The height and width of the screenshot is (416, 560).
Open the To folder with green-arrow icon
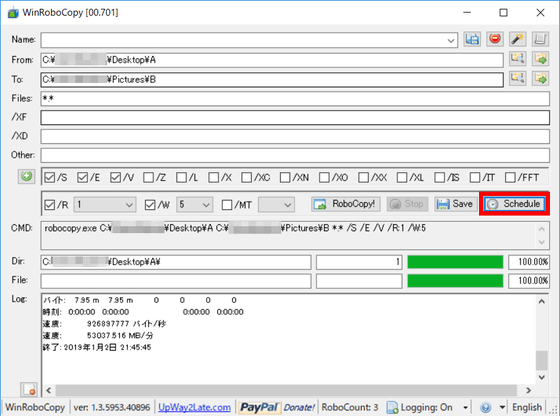[540, 79]
